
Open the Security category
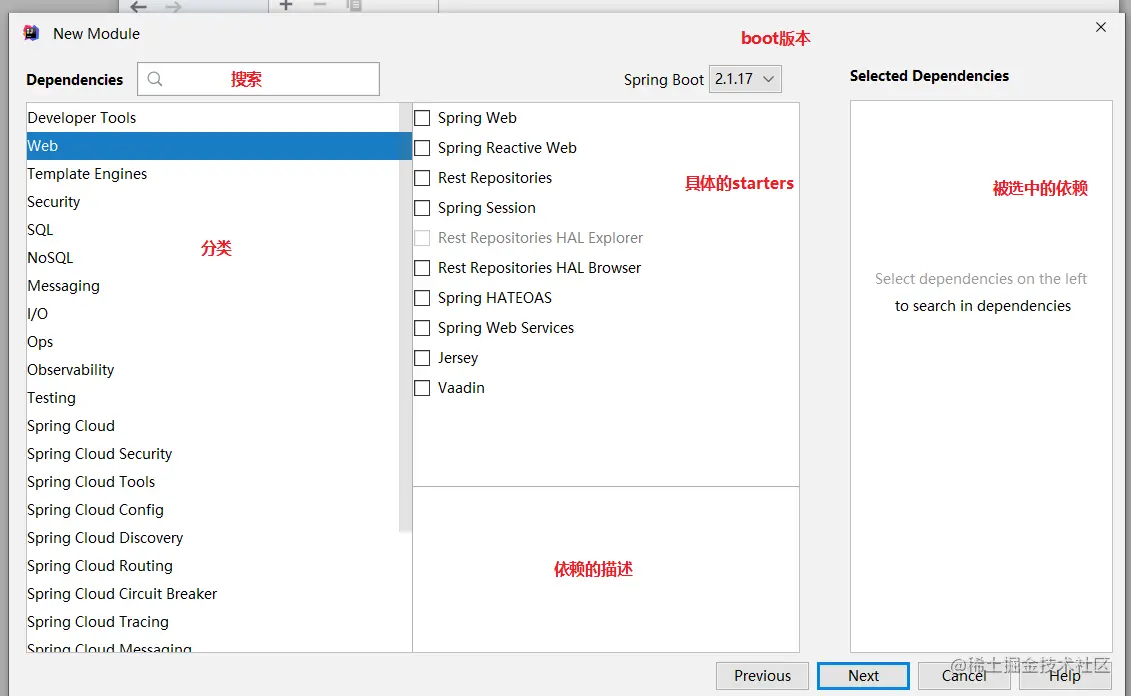[213, 202]
